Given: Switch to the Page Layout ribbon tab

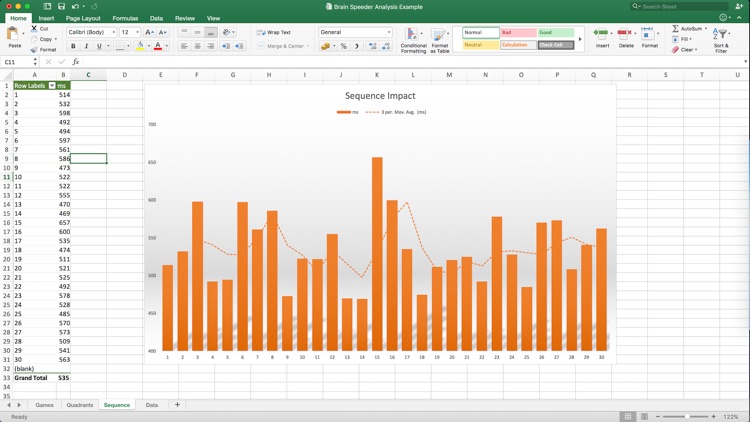Looking at the screenshot, I should [83, 18].
